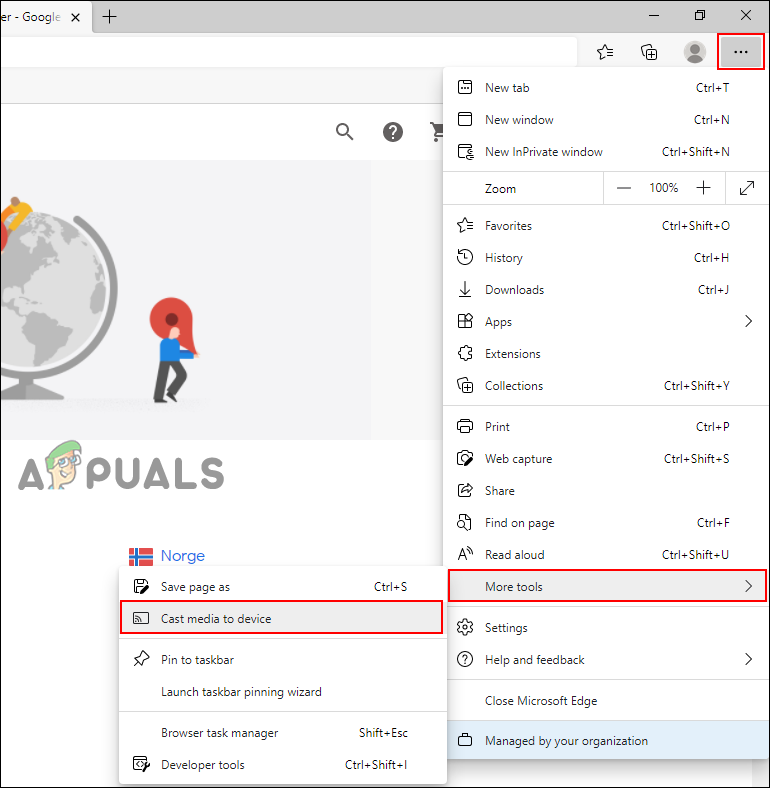Expand the More tools submenu
770x788 pixels.
[607, 586]
